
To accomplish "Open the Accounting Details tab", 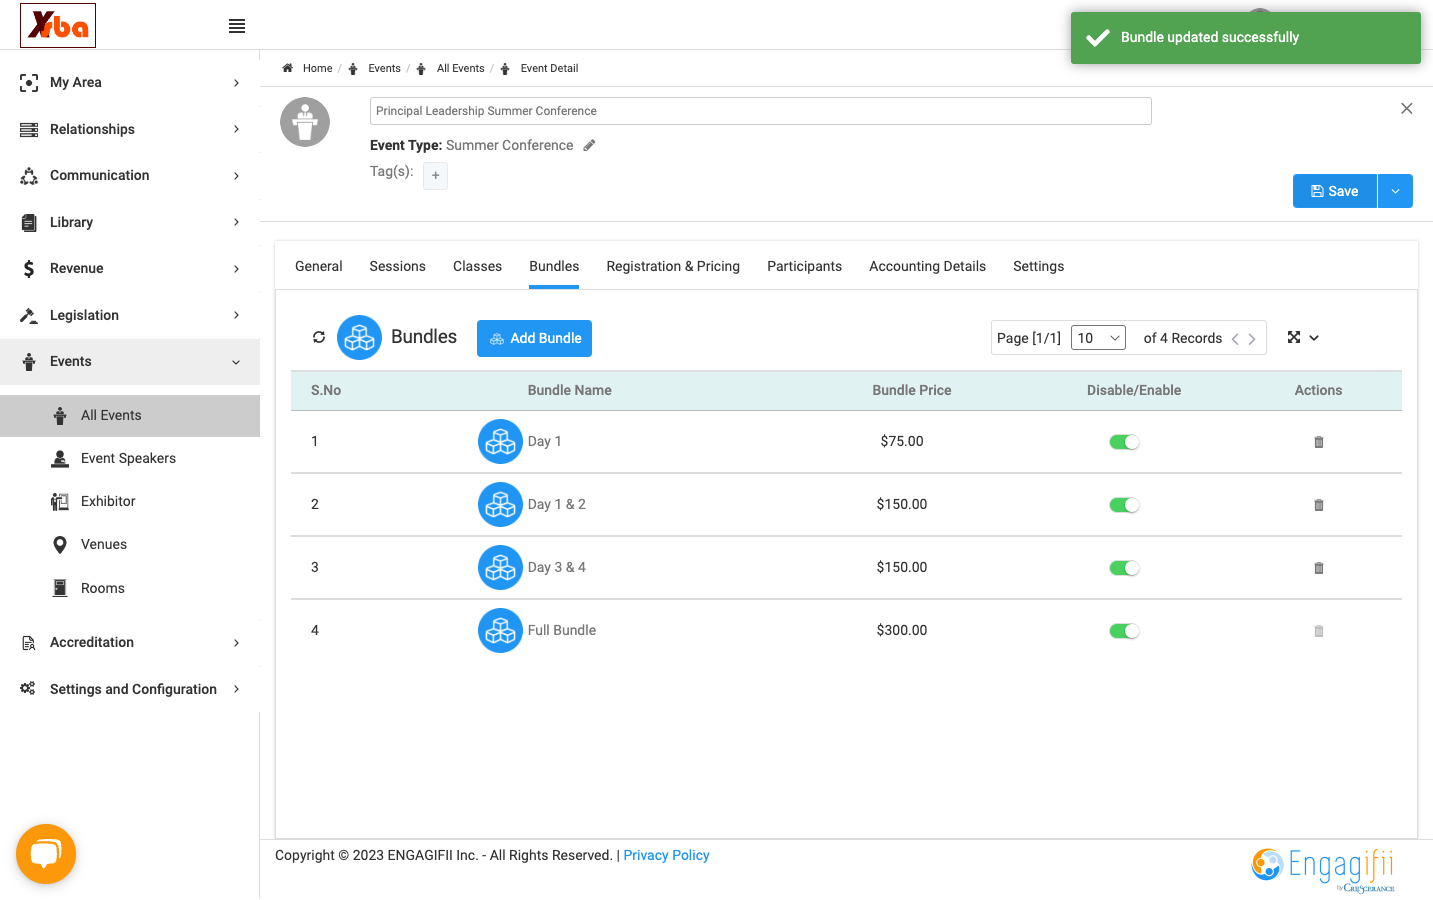I will click(927, 266).
